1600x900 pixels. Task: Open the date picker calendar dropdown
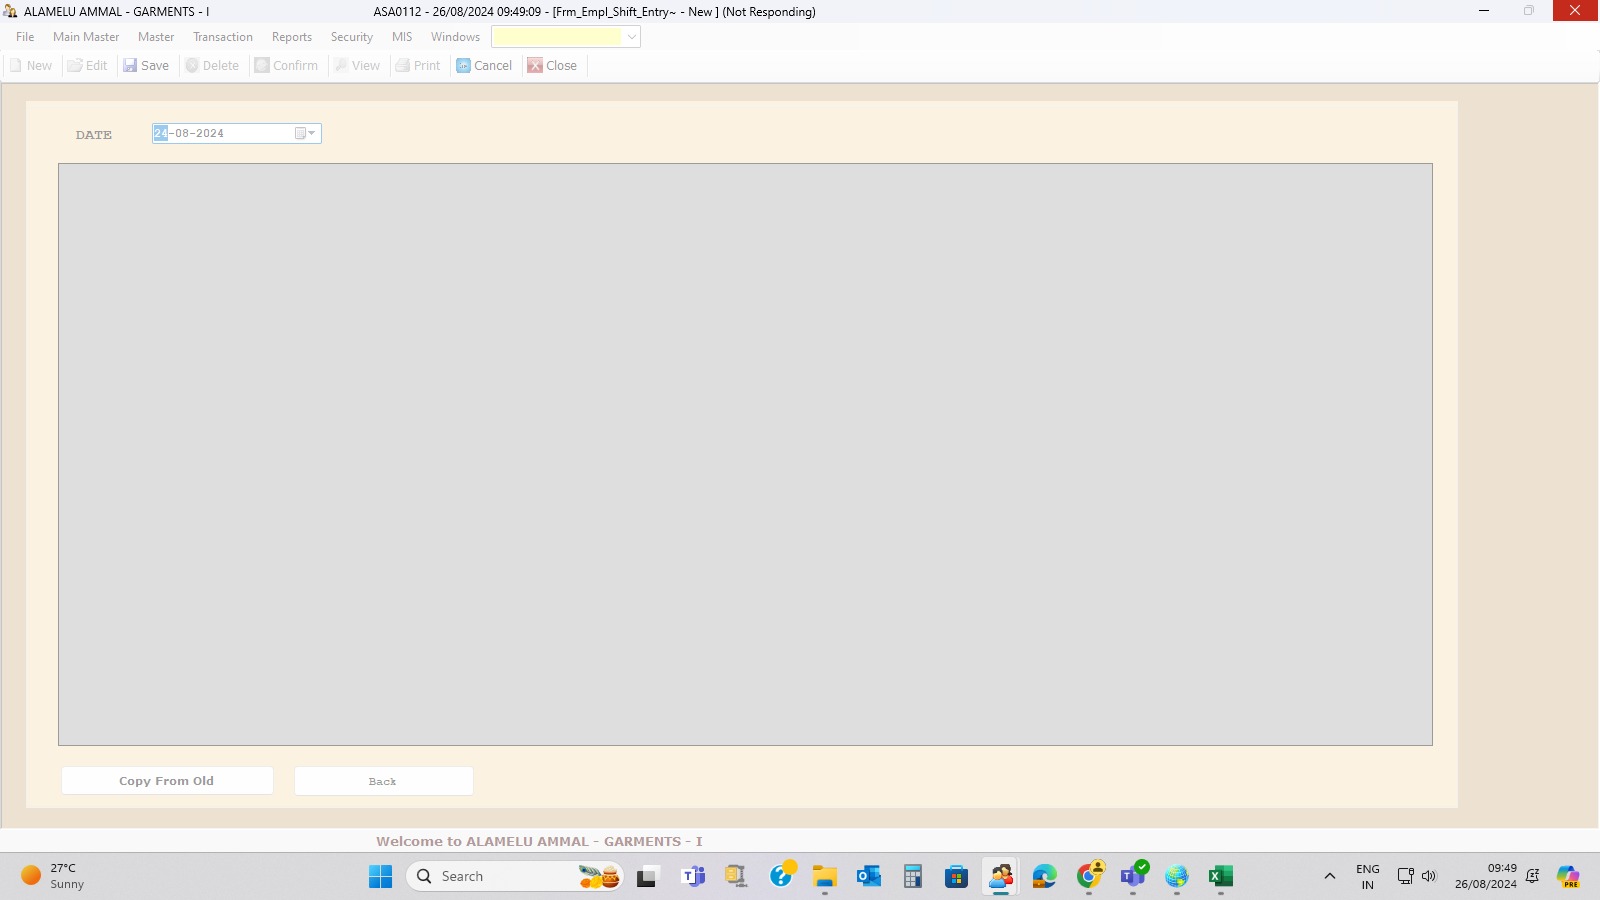coord(305,134)
